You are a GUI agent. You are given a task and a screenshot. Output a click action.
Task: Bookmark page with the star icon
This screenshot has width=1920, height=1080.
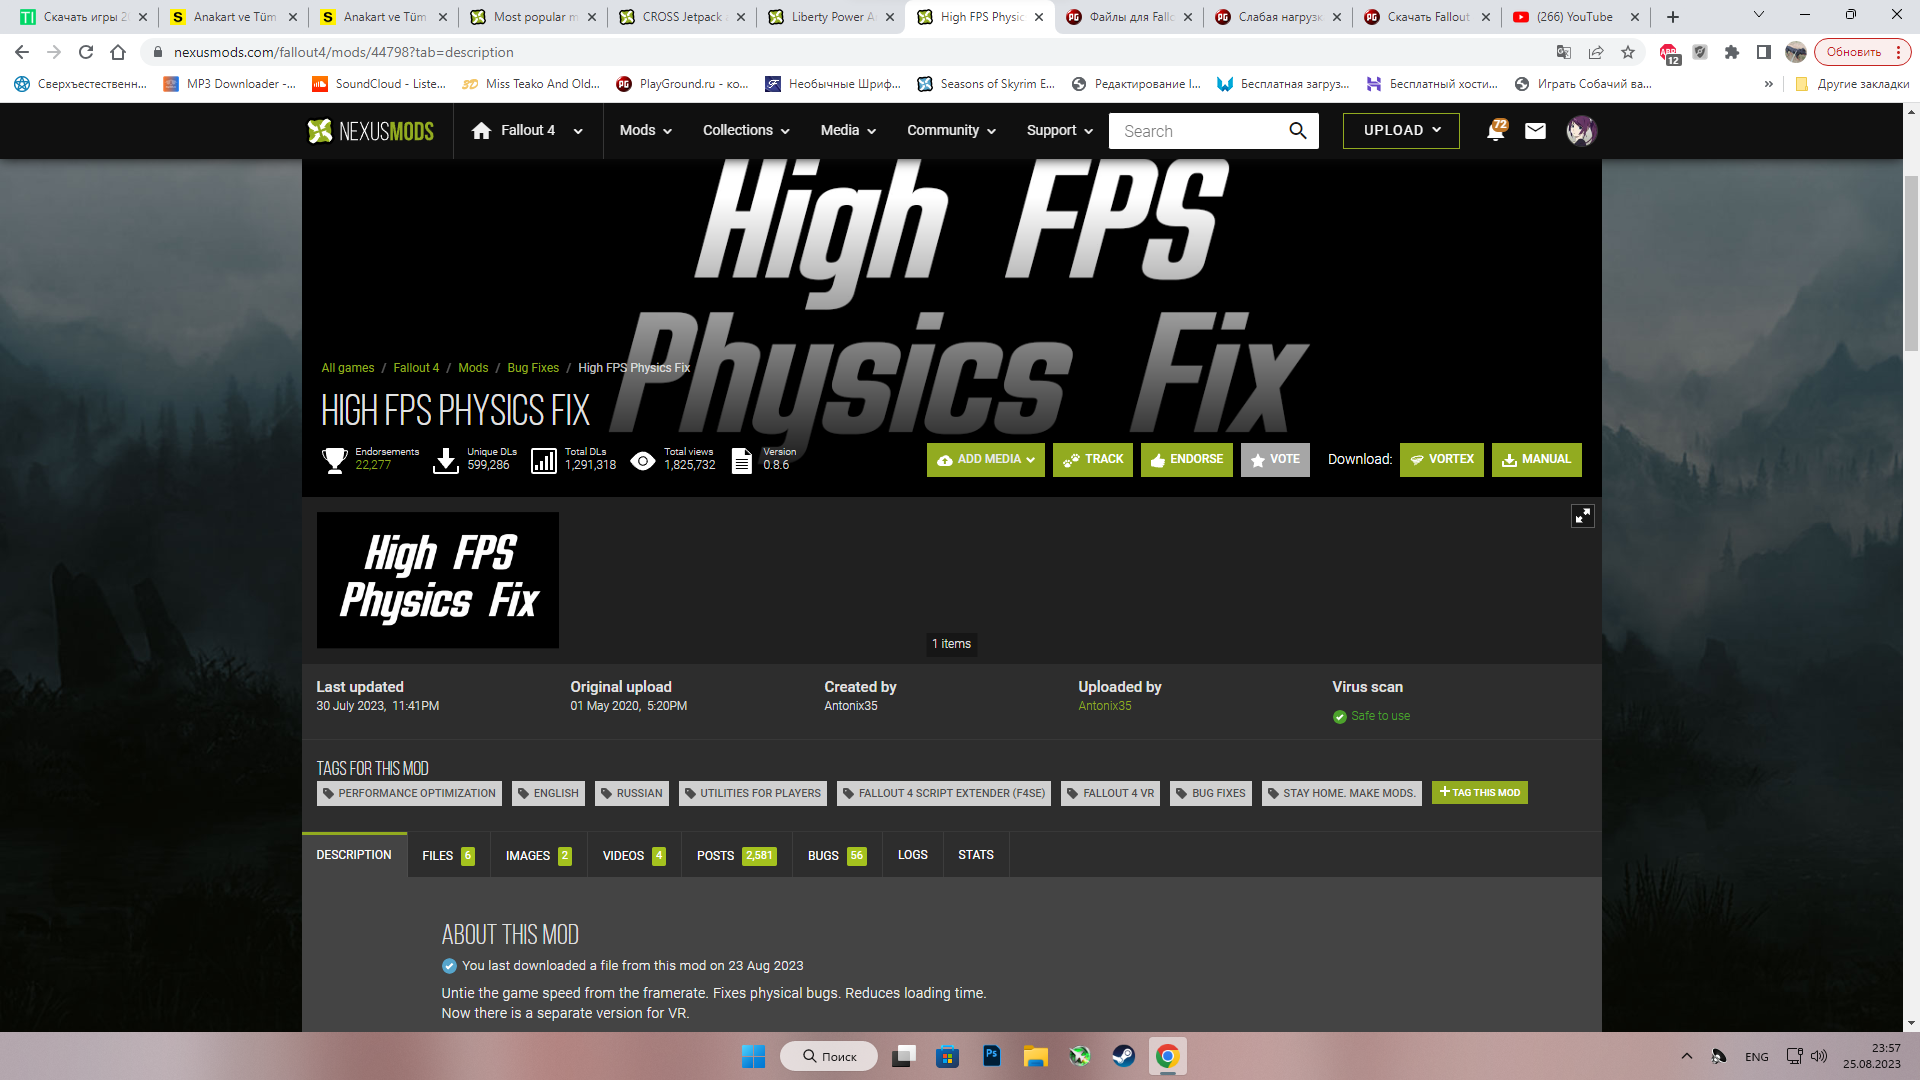pos(1628,52)
